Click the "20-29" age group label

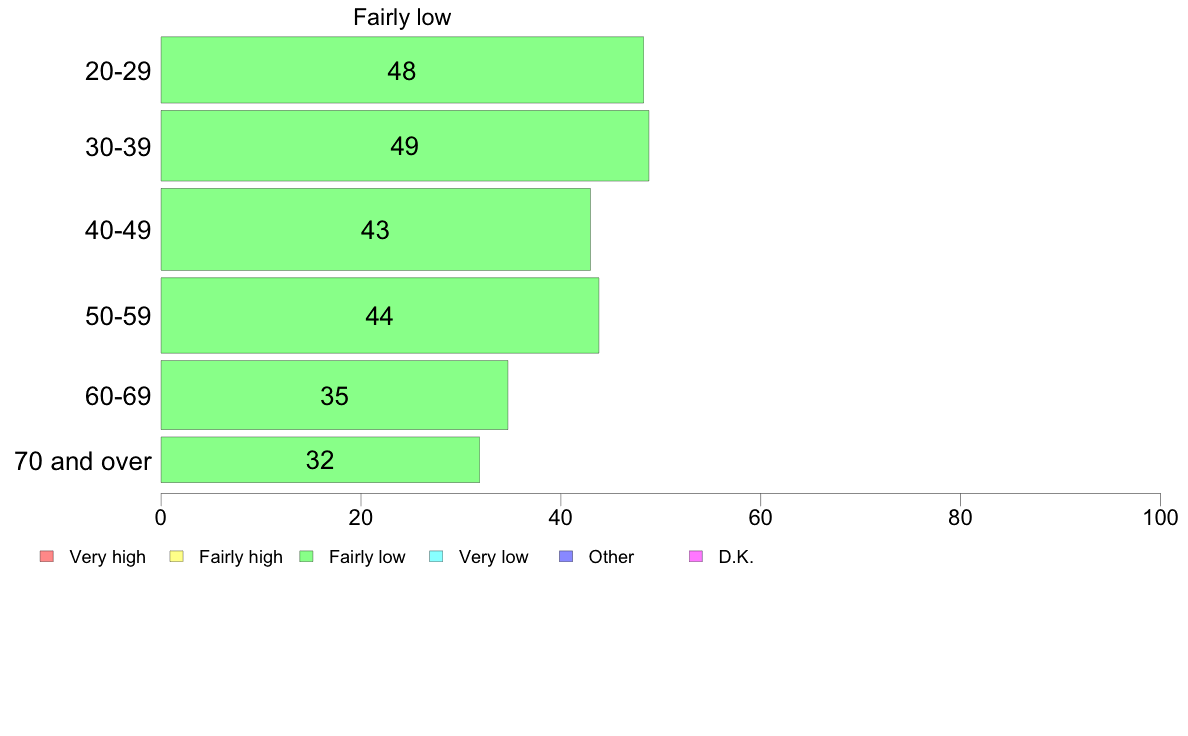(x=118, y=71)
